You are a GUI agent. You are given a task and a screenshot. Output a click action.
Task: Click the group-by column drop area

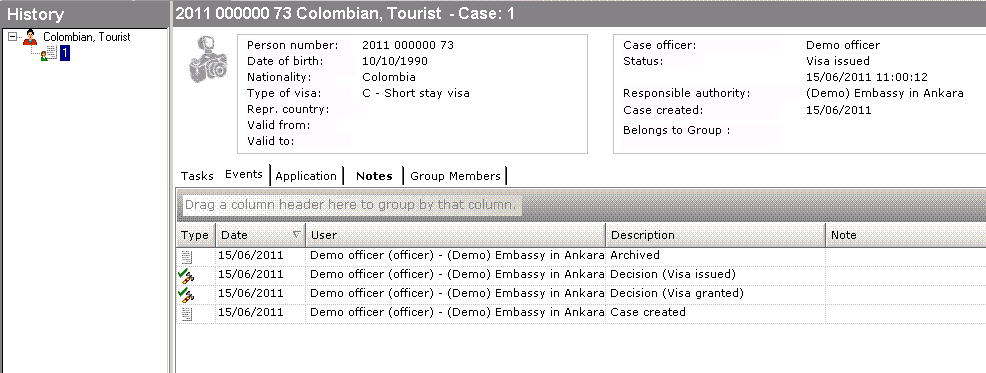[351, 205]
